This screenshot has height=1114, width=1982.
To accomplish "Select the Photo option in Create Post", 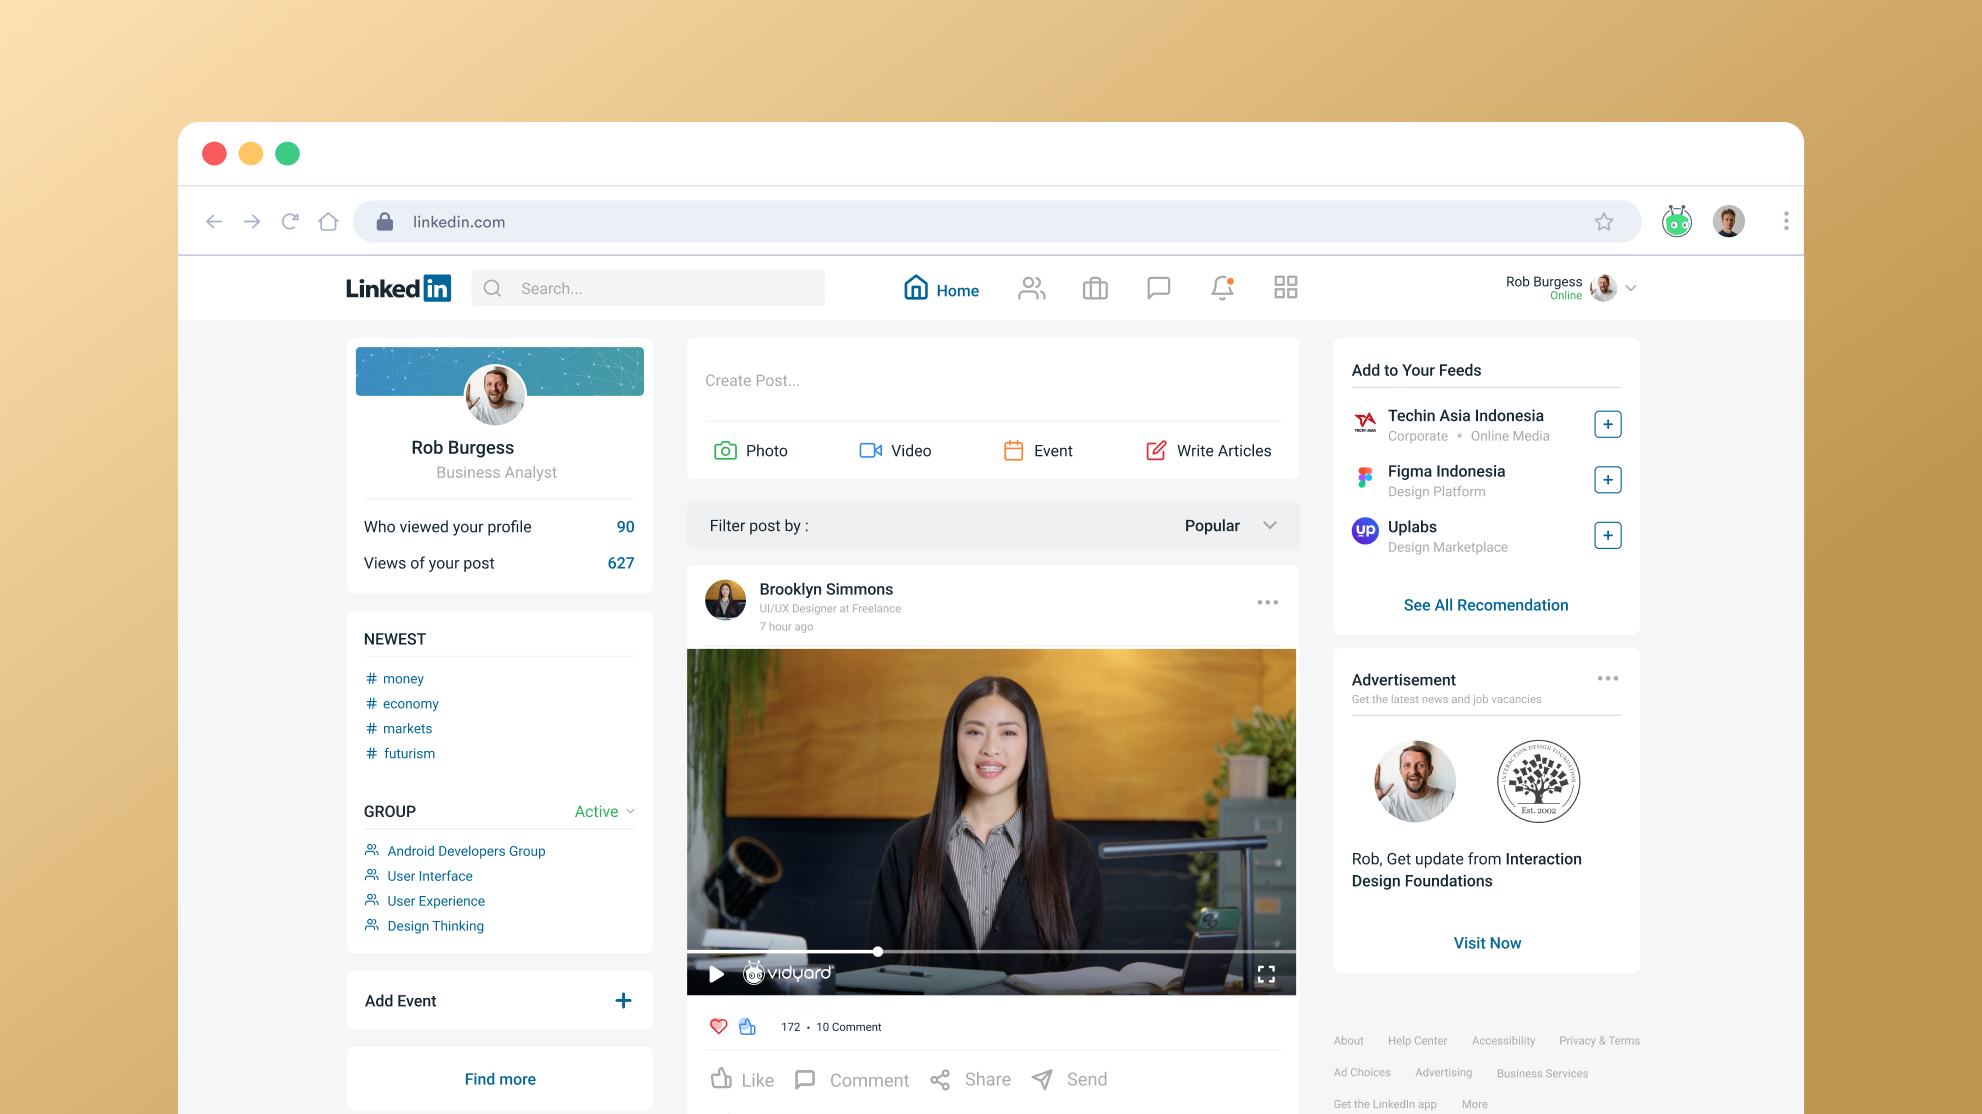I will pyautogui.click(x=750, y=450).
